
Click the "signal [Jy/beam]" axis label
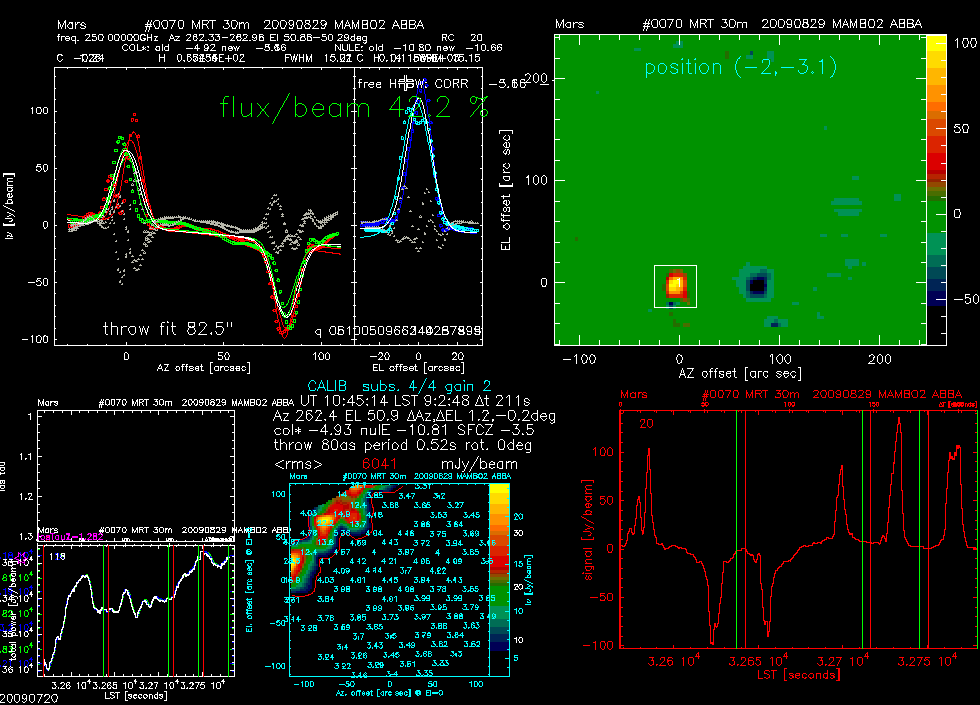(600, 547)
